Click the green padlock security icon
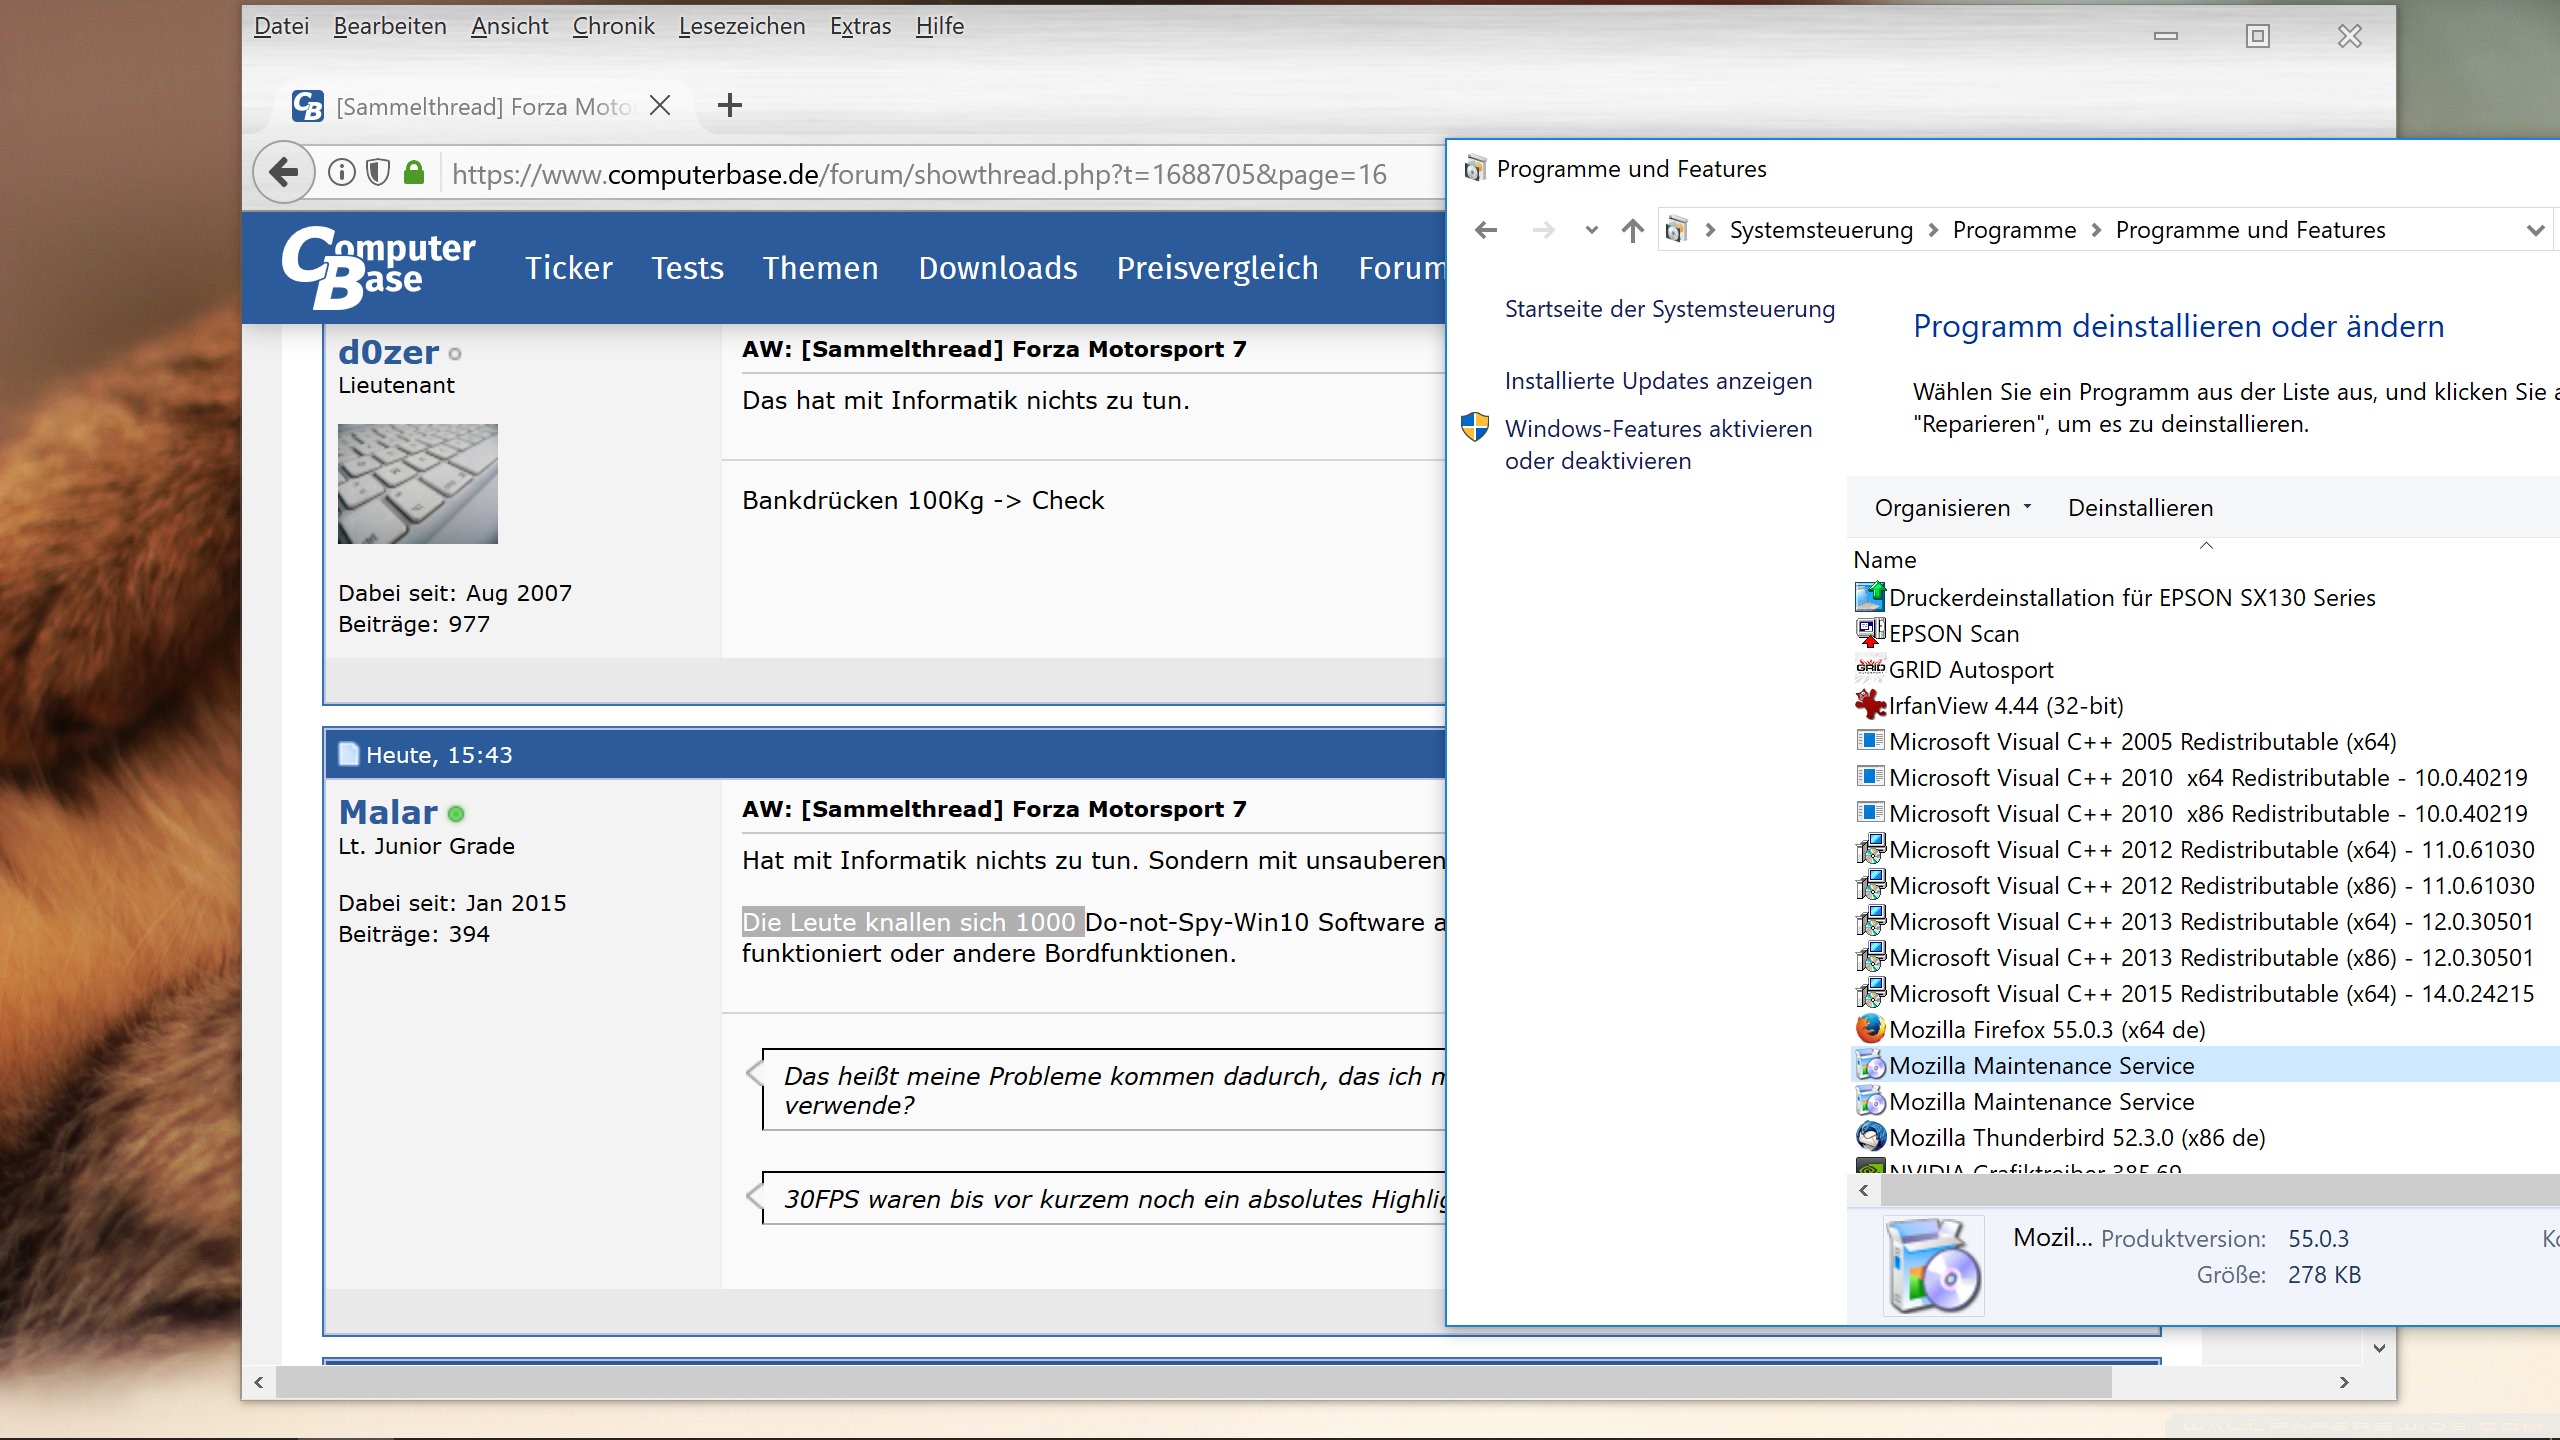Screen dimensions: 2560x1440 coord(414,173)
